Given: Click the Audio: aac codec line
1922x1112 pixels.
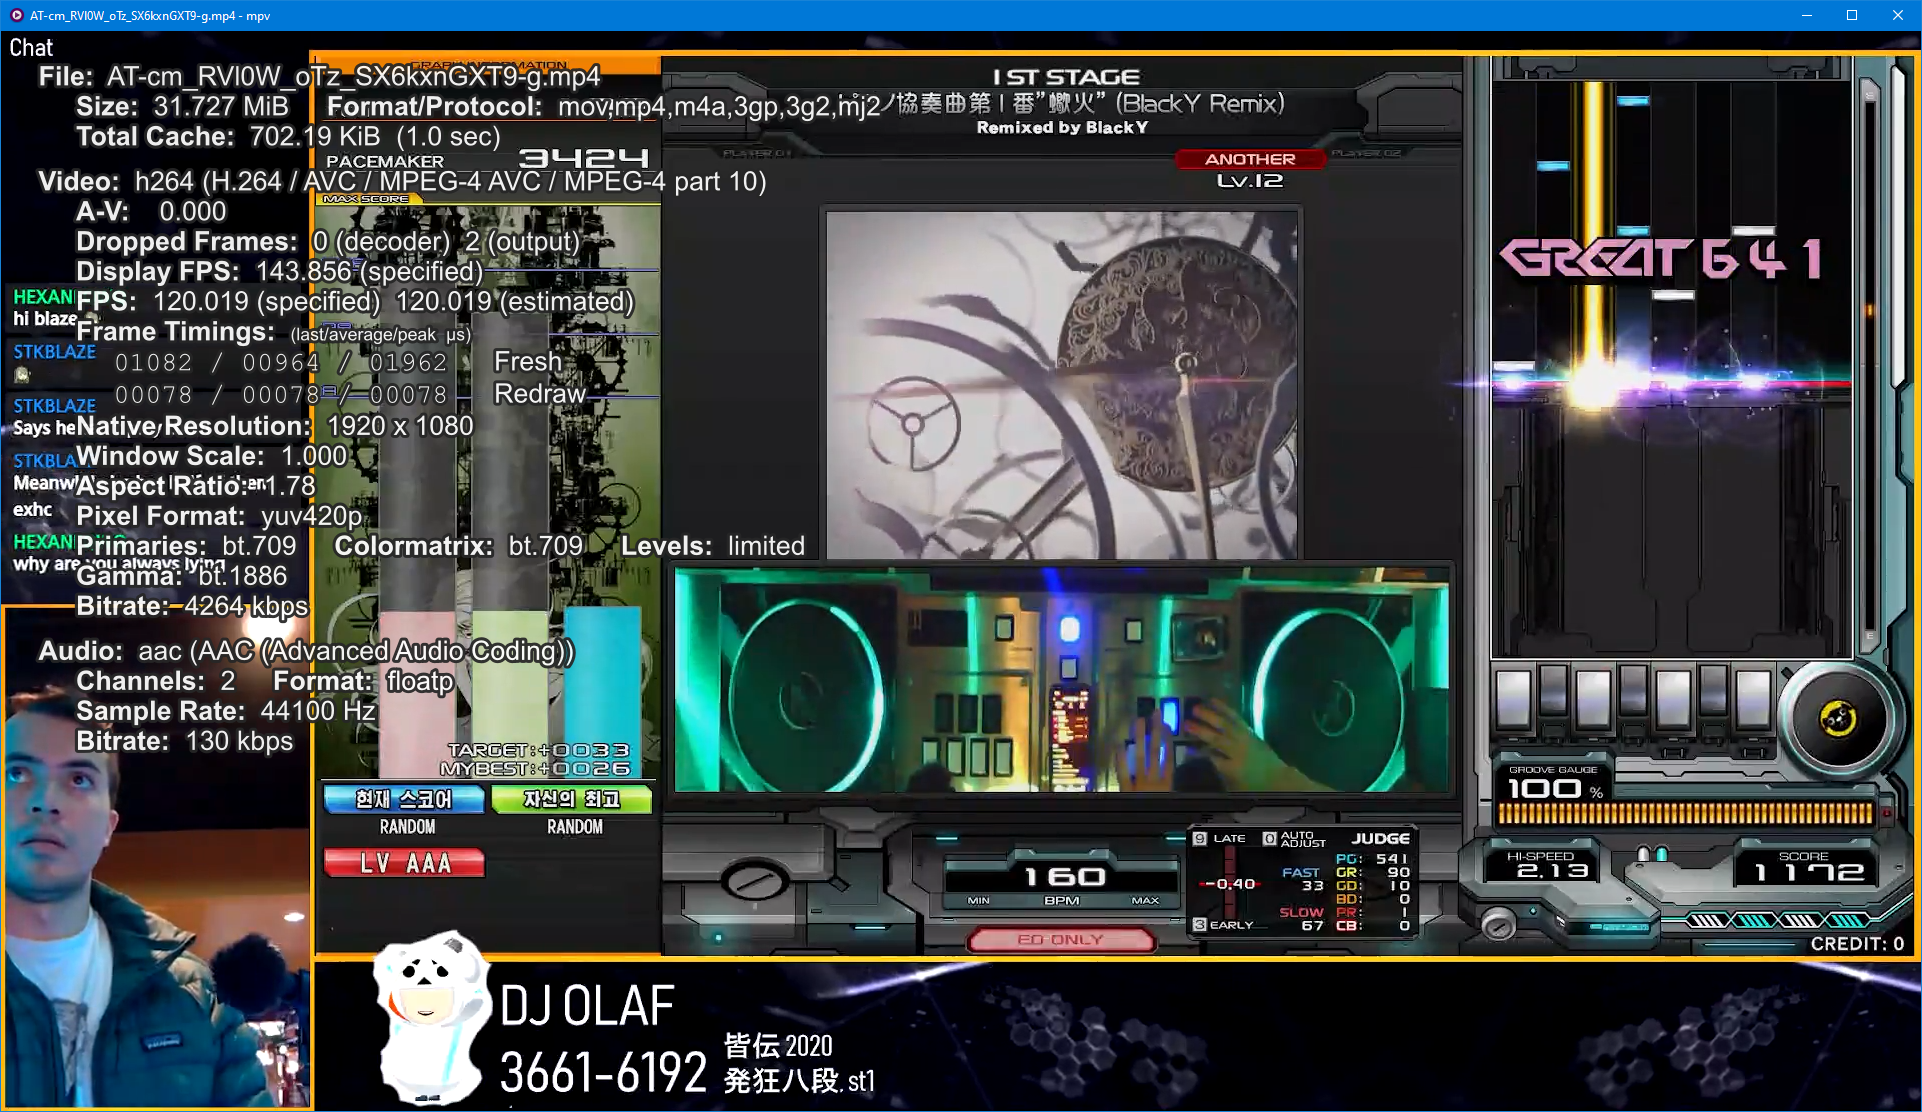Looking at the screenshot, I should [x=306, y=651].
